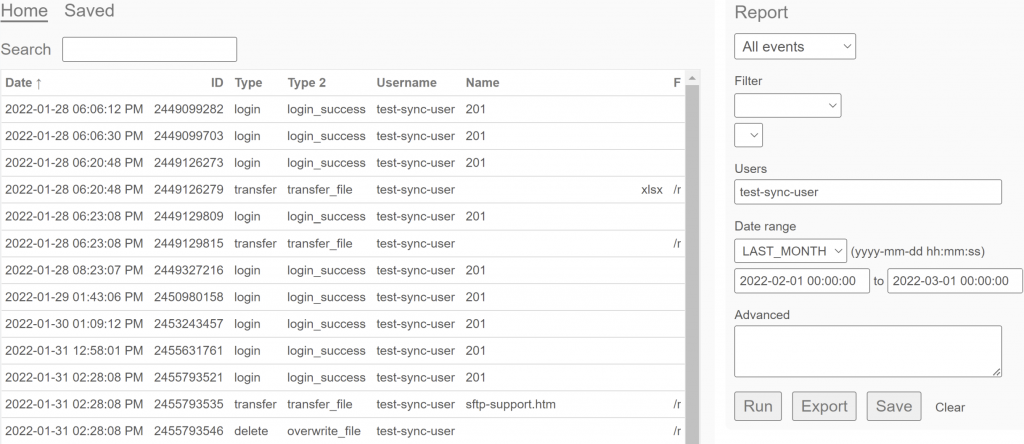Click the Users field containing test-sync-user
Image resolution: width=1024 pixels, height=444 pixels.
point(867,192)
